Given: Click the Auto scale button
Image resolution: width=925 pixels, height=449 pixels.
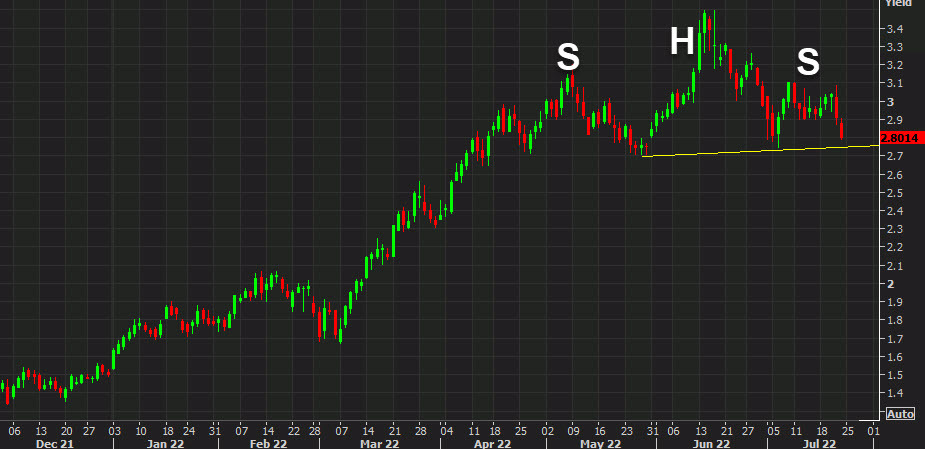Looking at the screenshot, I should (x=900, y=414).
